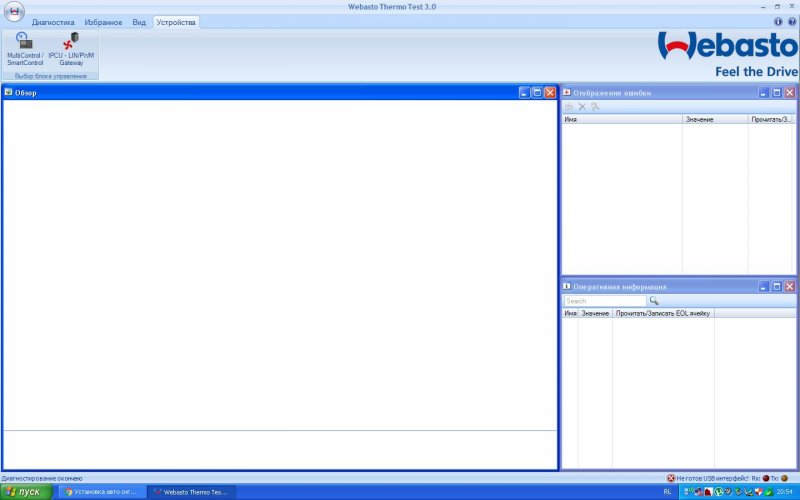800x500 pixels.
Task: Minimize the Отображение ошибки panel
Action: pyautogui.click(x=763, y=92)
